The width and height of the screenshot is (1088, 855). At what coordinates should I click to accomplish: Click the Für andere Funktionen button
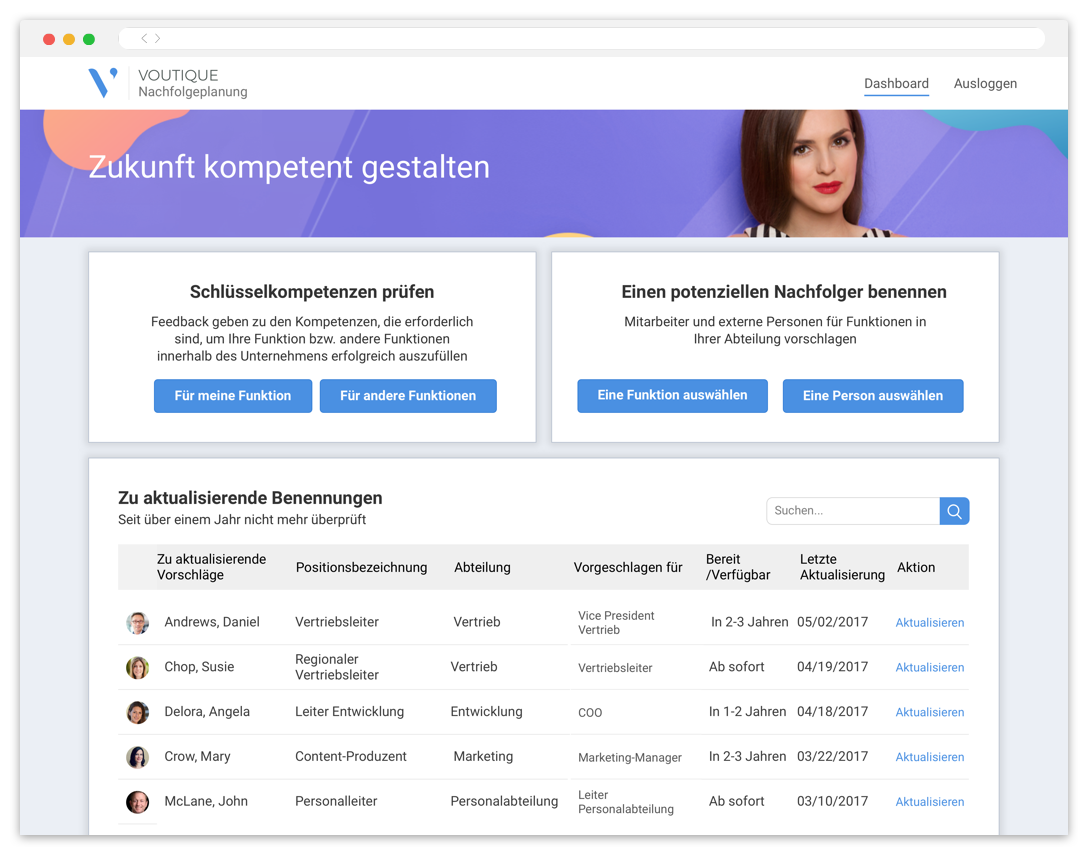[408, 396]
